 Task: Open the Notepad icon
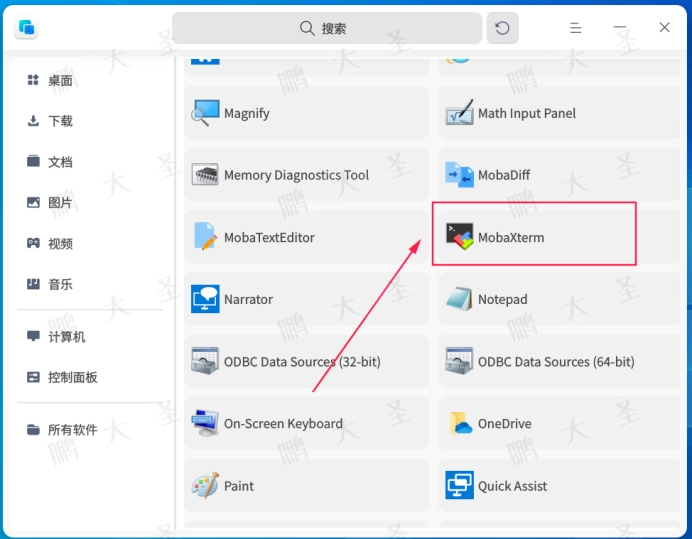(459, 299)
